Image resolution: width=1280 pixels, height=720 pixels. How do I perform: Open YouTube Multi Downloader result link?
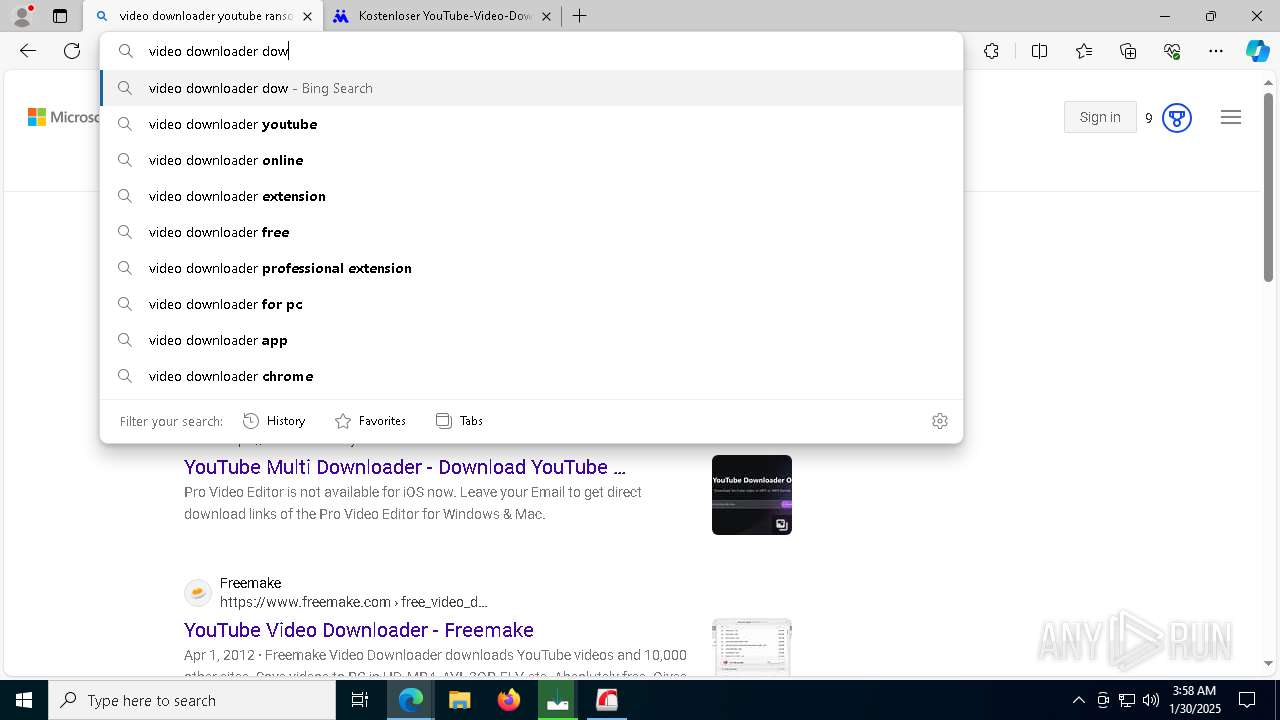[405, 467]
